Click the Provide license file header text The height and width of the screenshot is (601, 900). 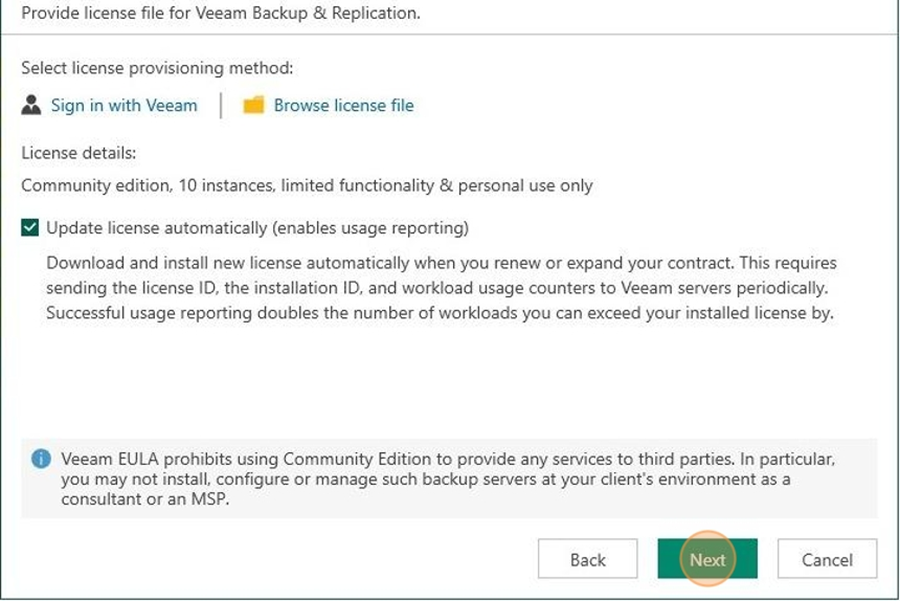[x=220, y=13]
